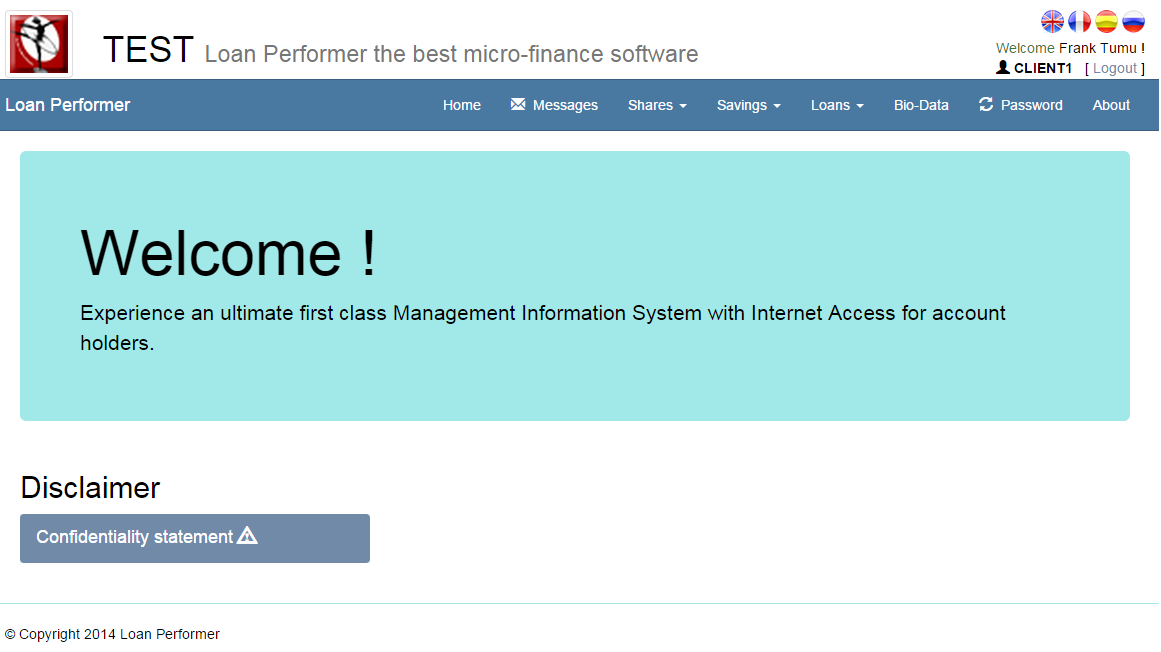The height and width of the screenshot is (652, 1161).
Task: Switch language to English via UK flag
Action: (1052, 21)
